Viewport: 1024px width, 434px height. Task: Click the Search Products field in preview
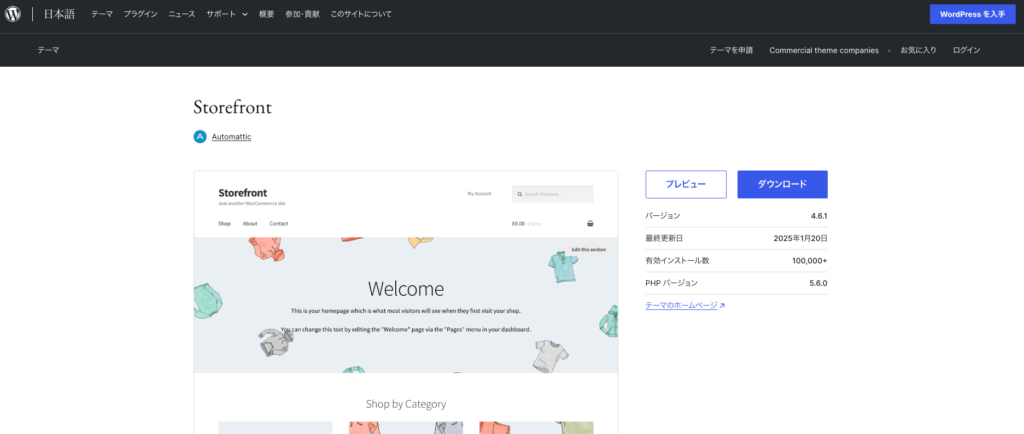(x=552, y=194)
